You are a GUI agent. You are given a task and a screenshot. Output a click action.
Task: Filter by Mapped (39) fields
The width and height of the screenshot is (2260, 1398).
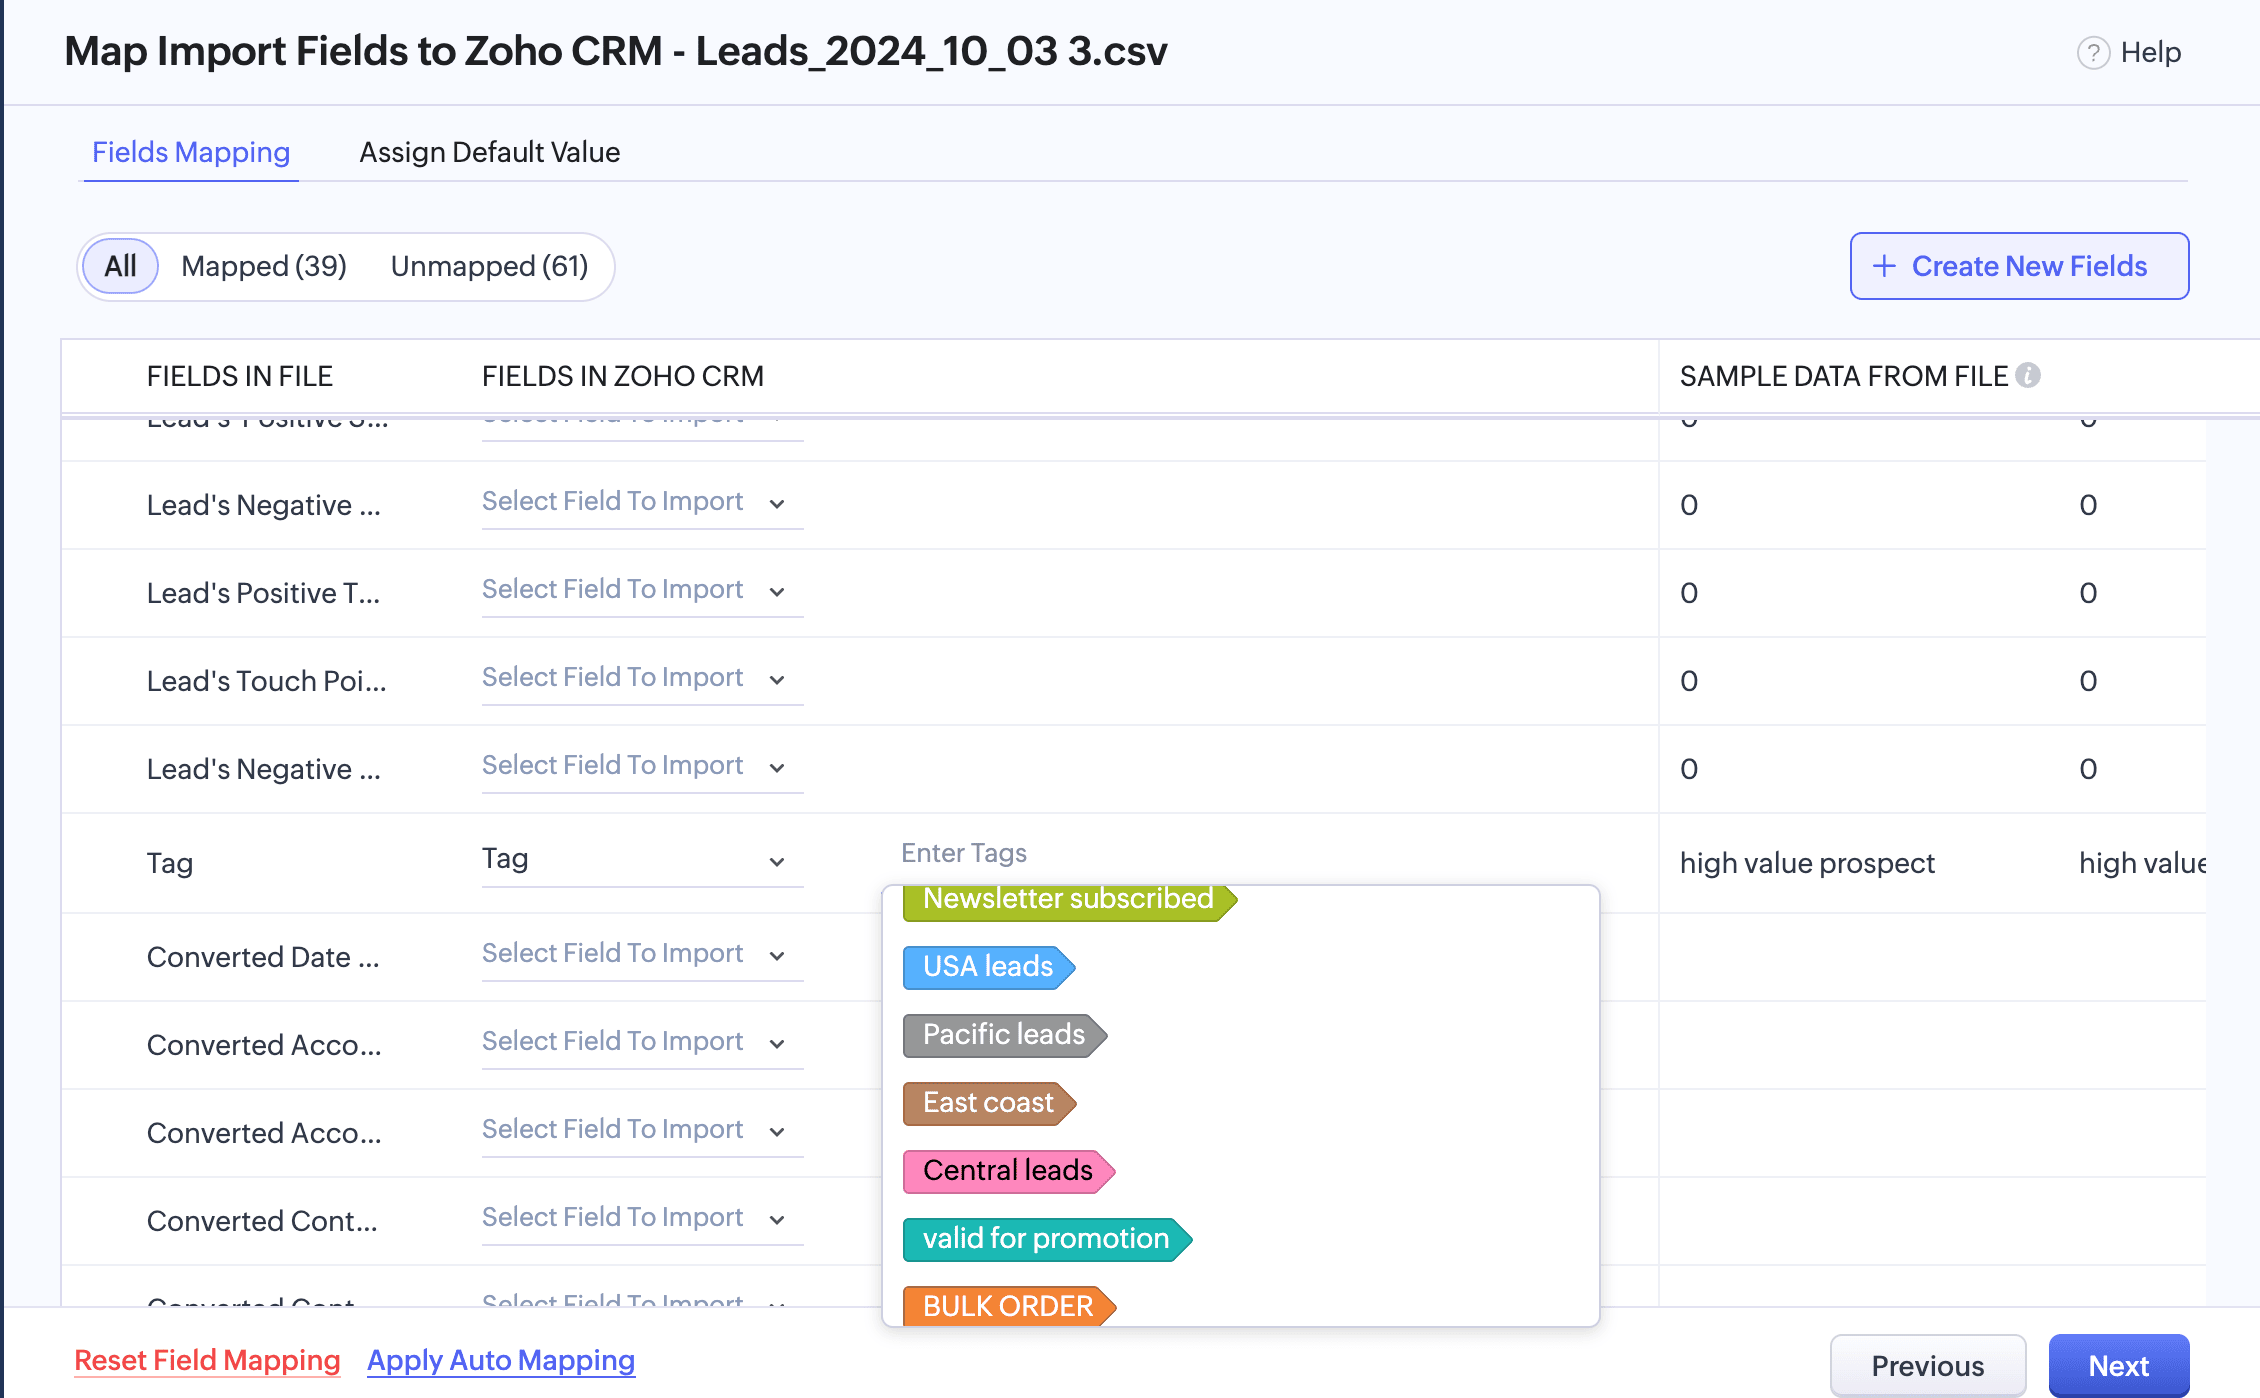click(x=264, y=266)
